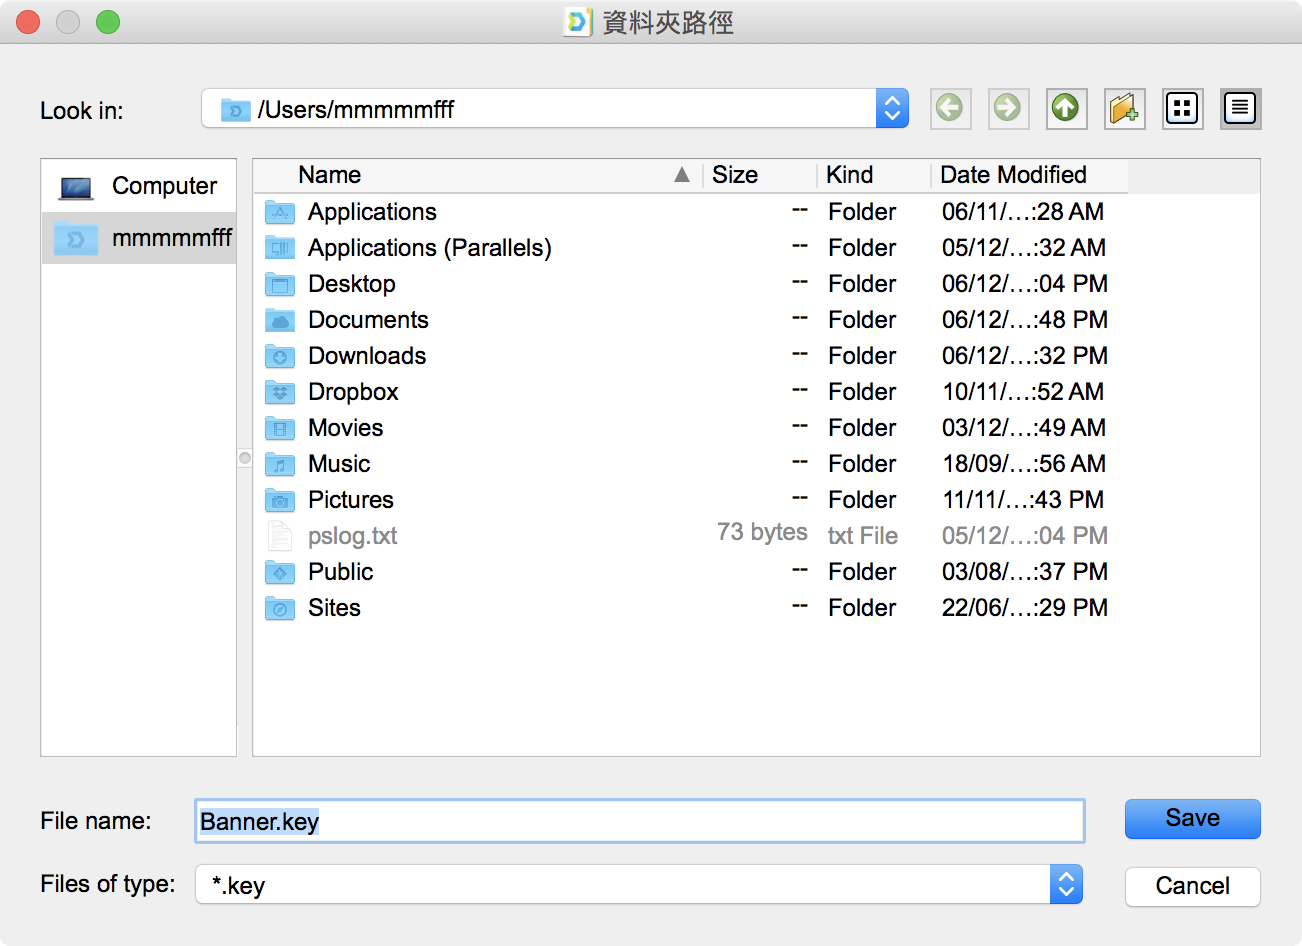Switch to detailed list view

pos(1240,108)
